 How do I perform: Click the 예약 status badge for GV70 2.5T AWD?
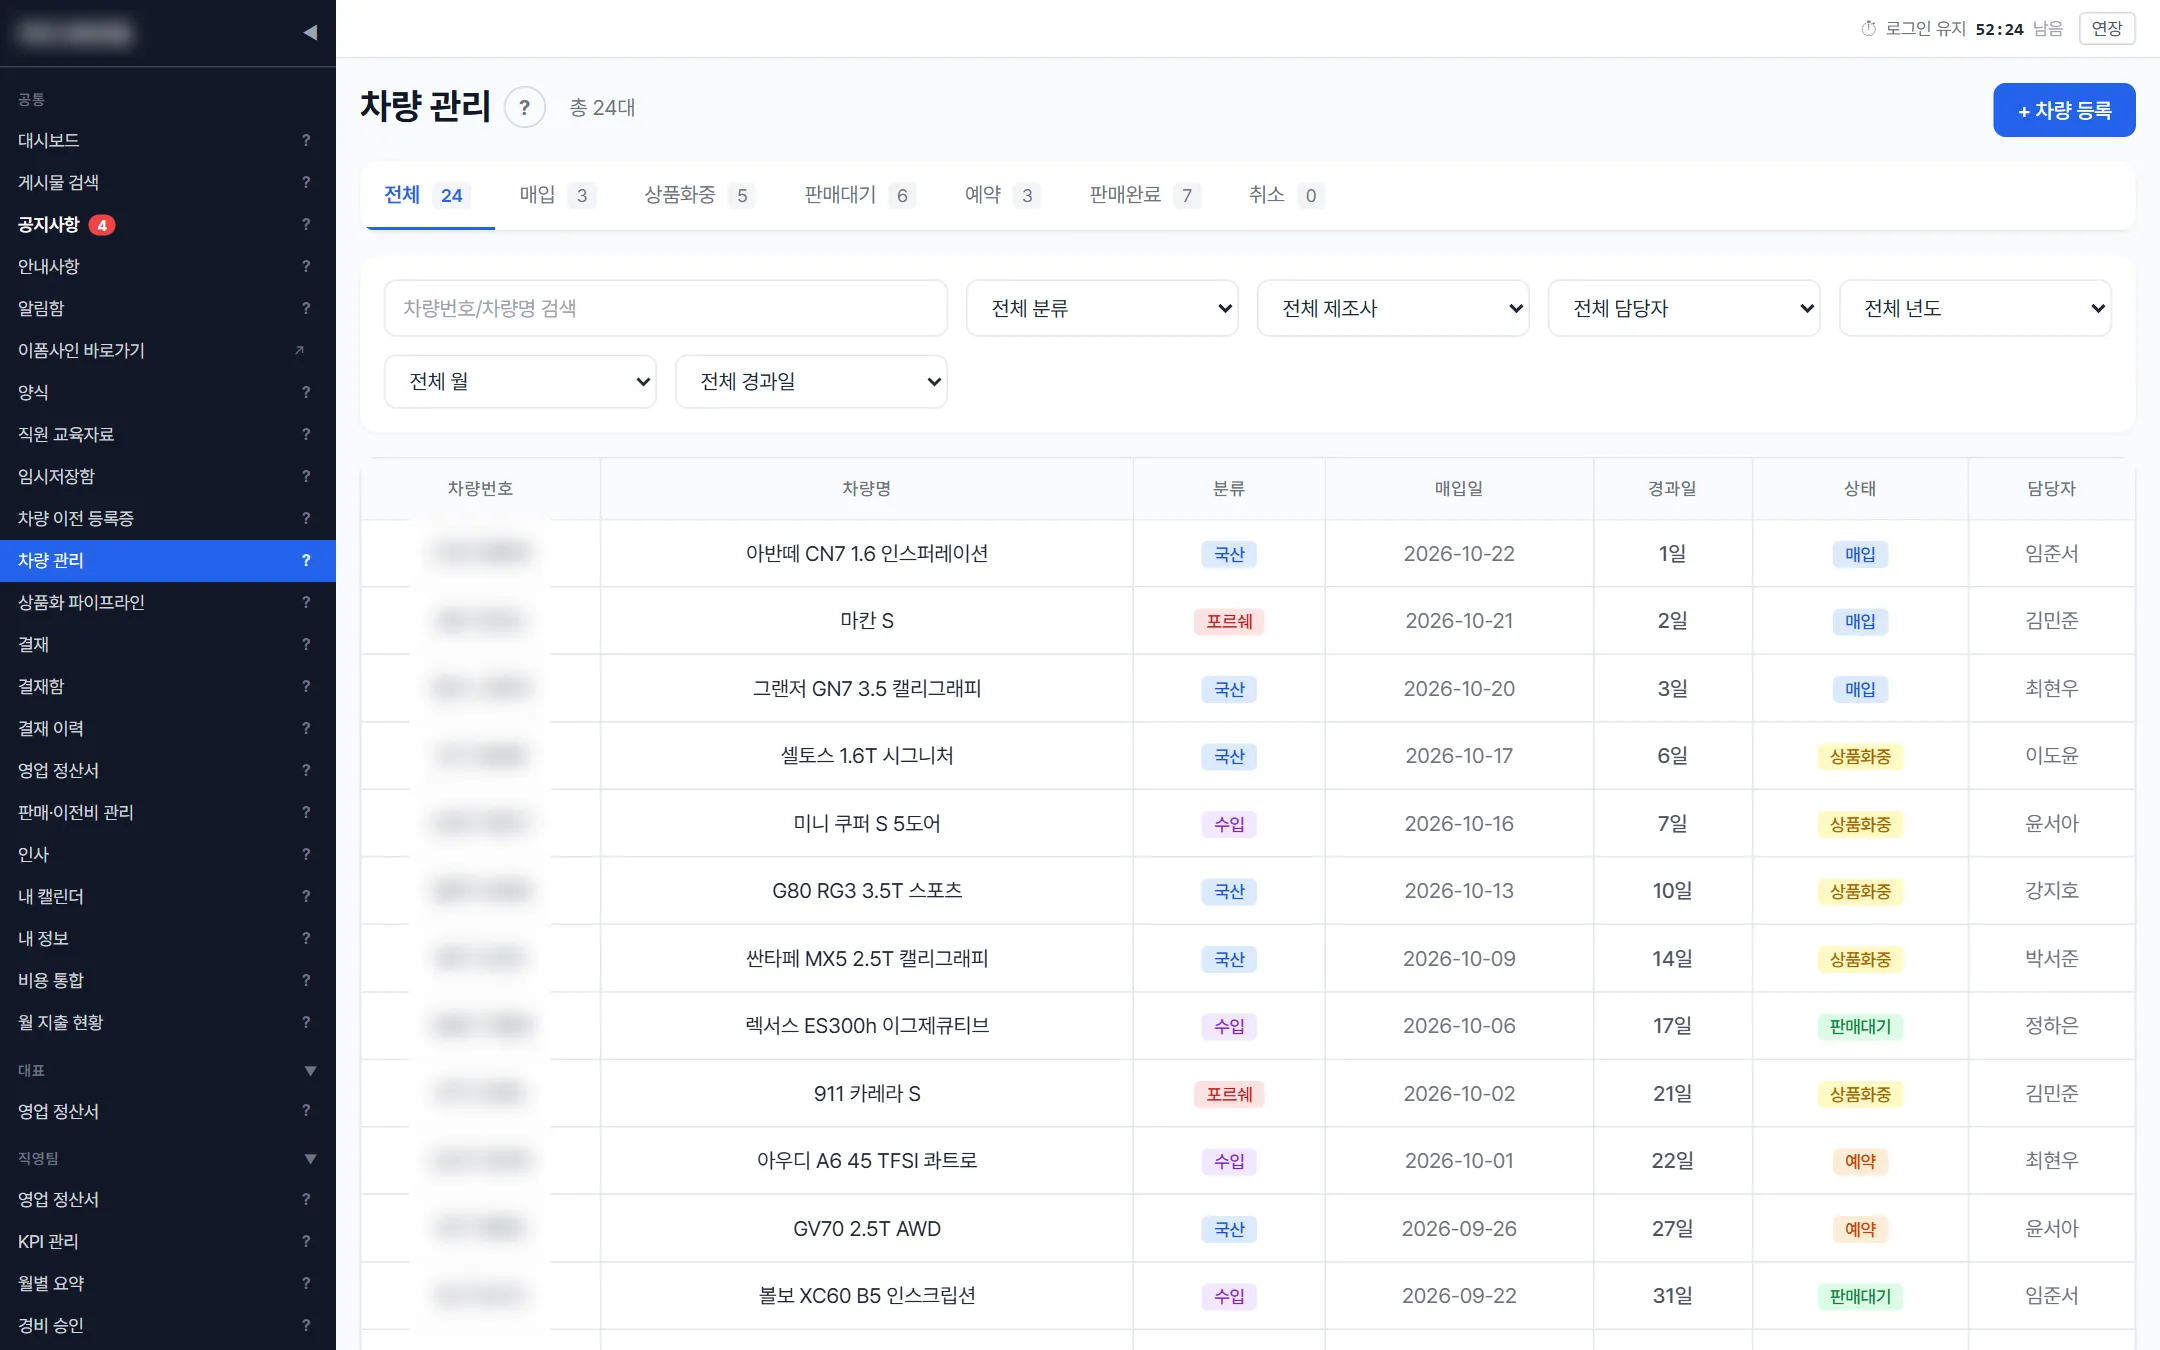click(1860, 1229)
